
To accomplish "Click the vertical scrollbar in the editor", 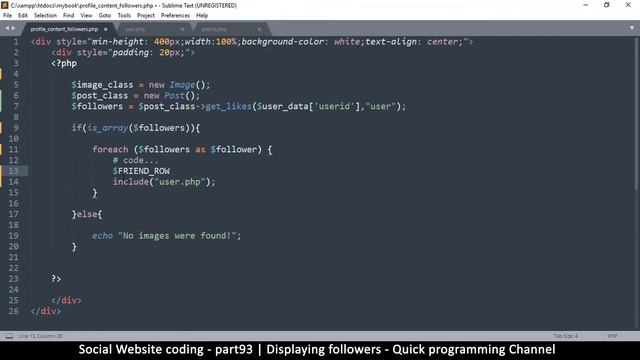I will coord(637,113).
